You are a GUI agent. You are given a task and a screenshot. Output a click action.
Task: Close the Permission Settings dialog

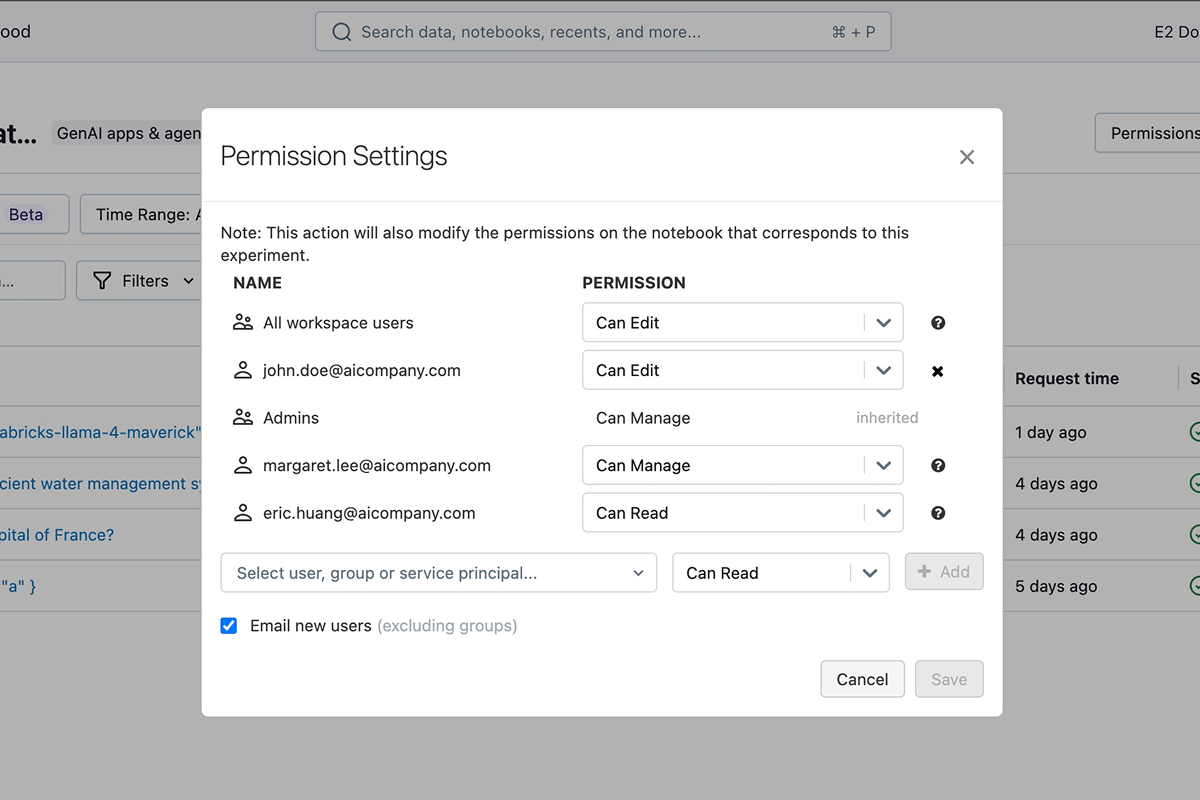967,157
